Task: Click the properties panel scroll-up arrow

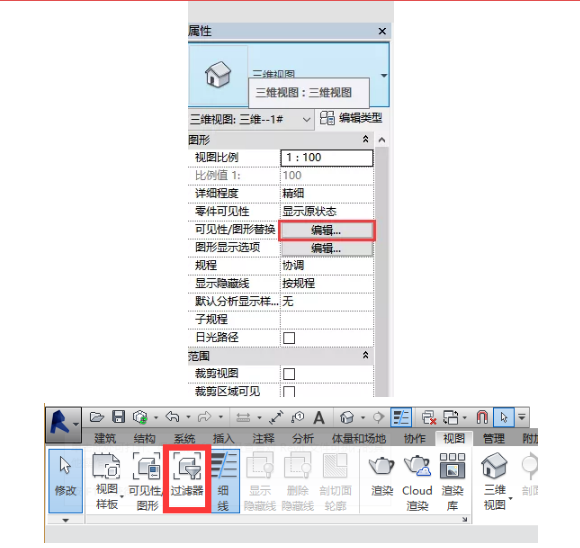Action: point(382,140)
